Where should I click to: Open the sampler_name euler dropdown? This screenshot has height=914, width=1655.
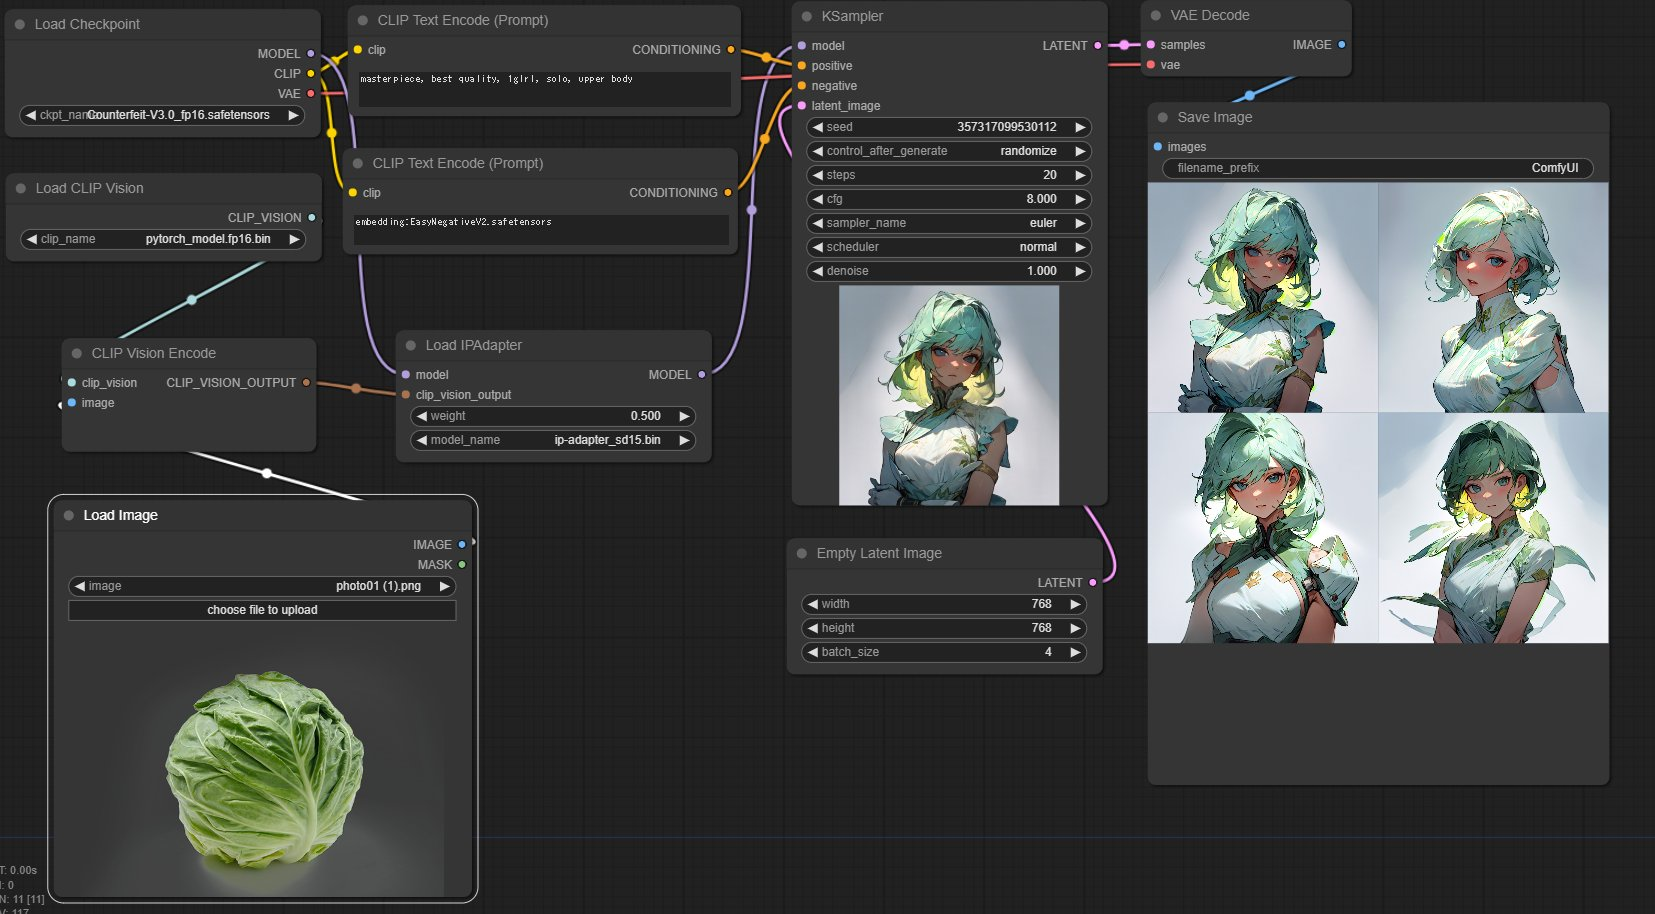pyautogui.click(x=947, y=223)
